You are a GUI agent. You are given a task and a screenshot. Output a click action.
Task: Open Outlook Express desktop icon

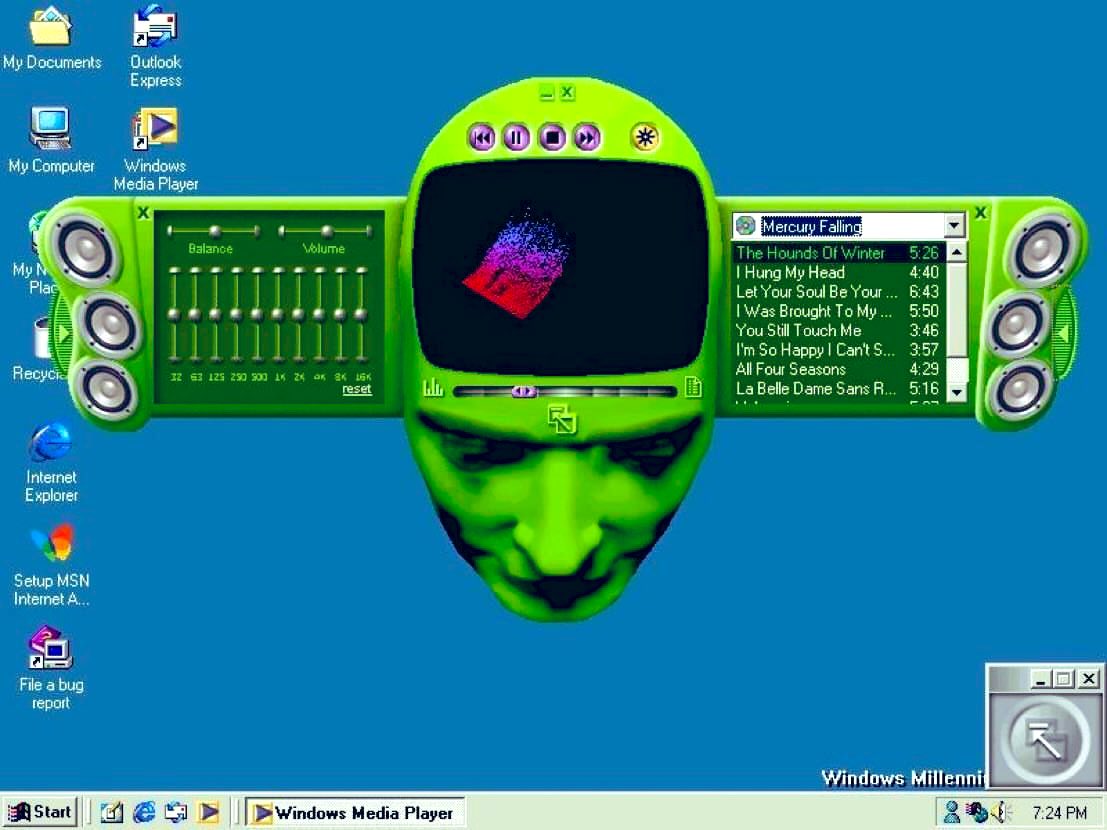[156, 47]
